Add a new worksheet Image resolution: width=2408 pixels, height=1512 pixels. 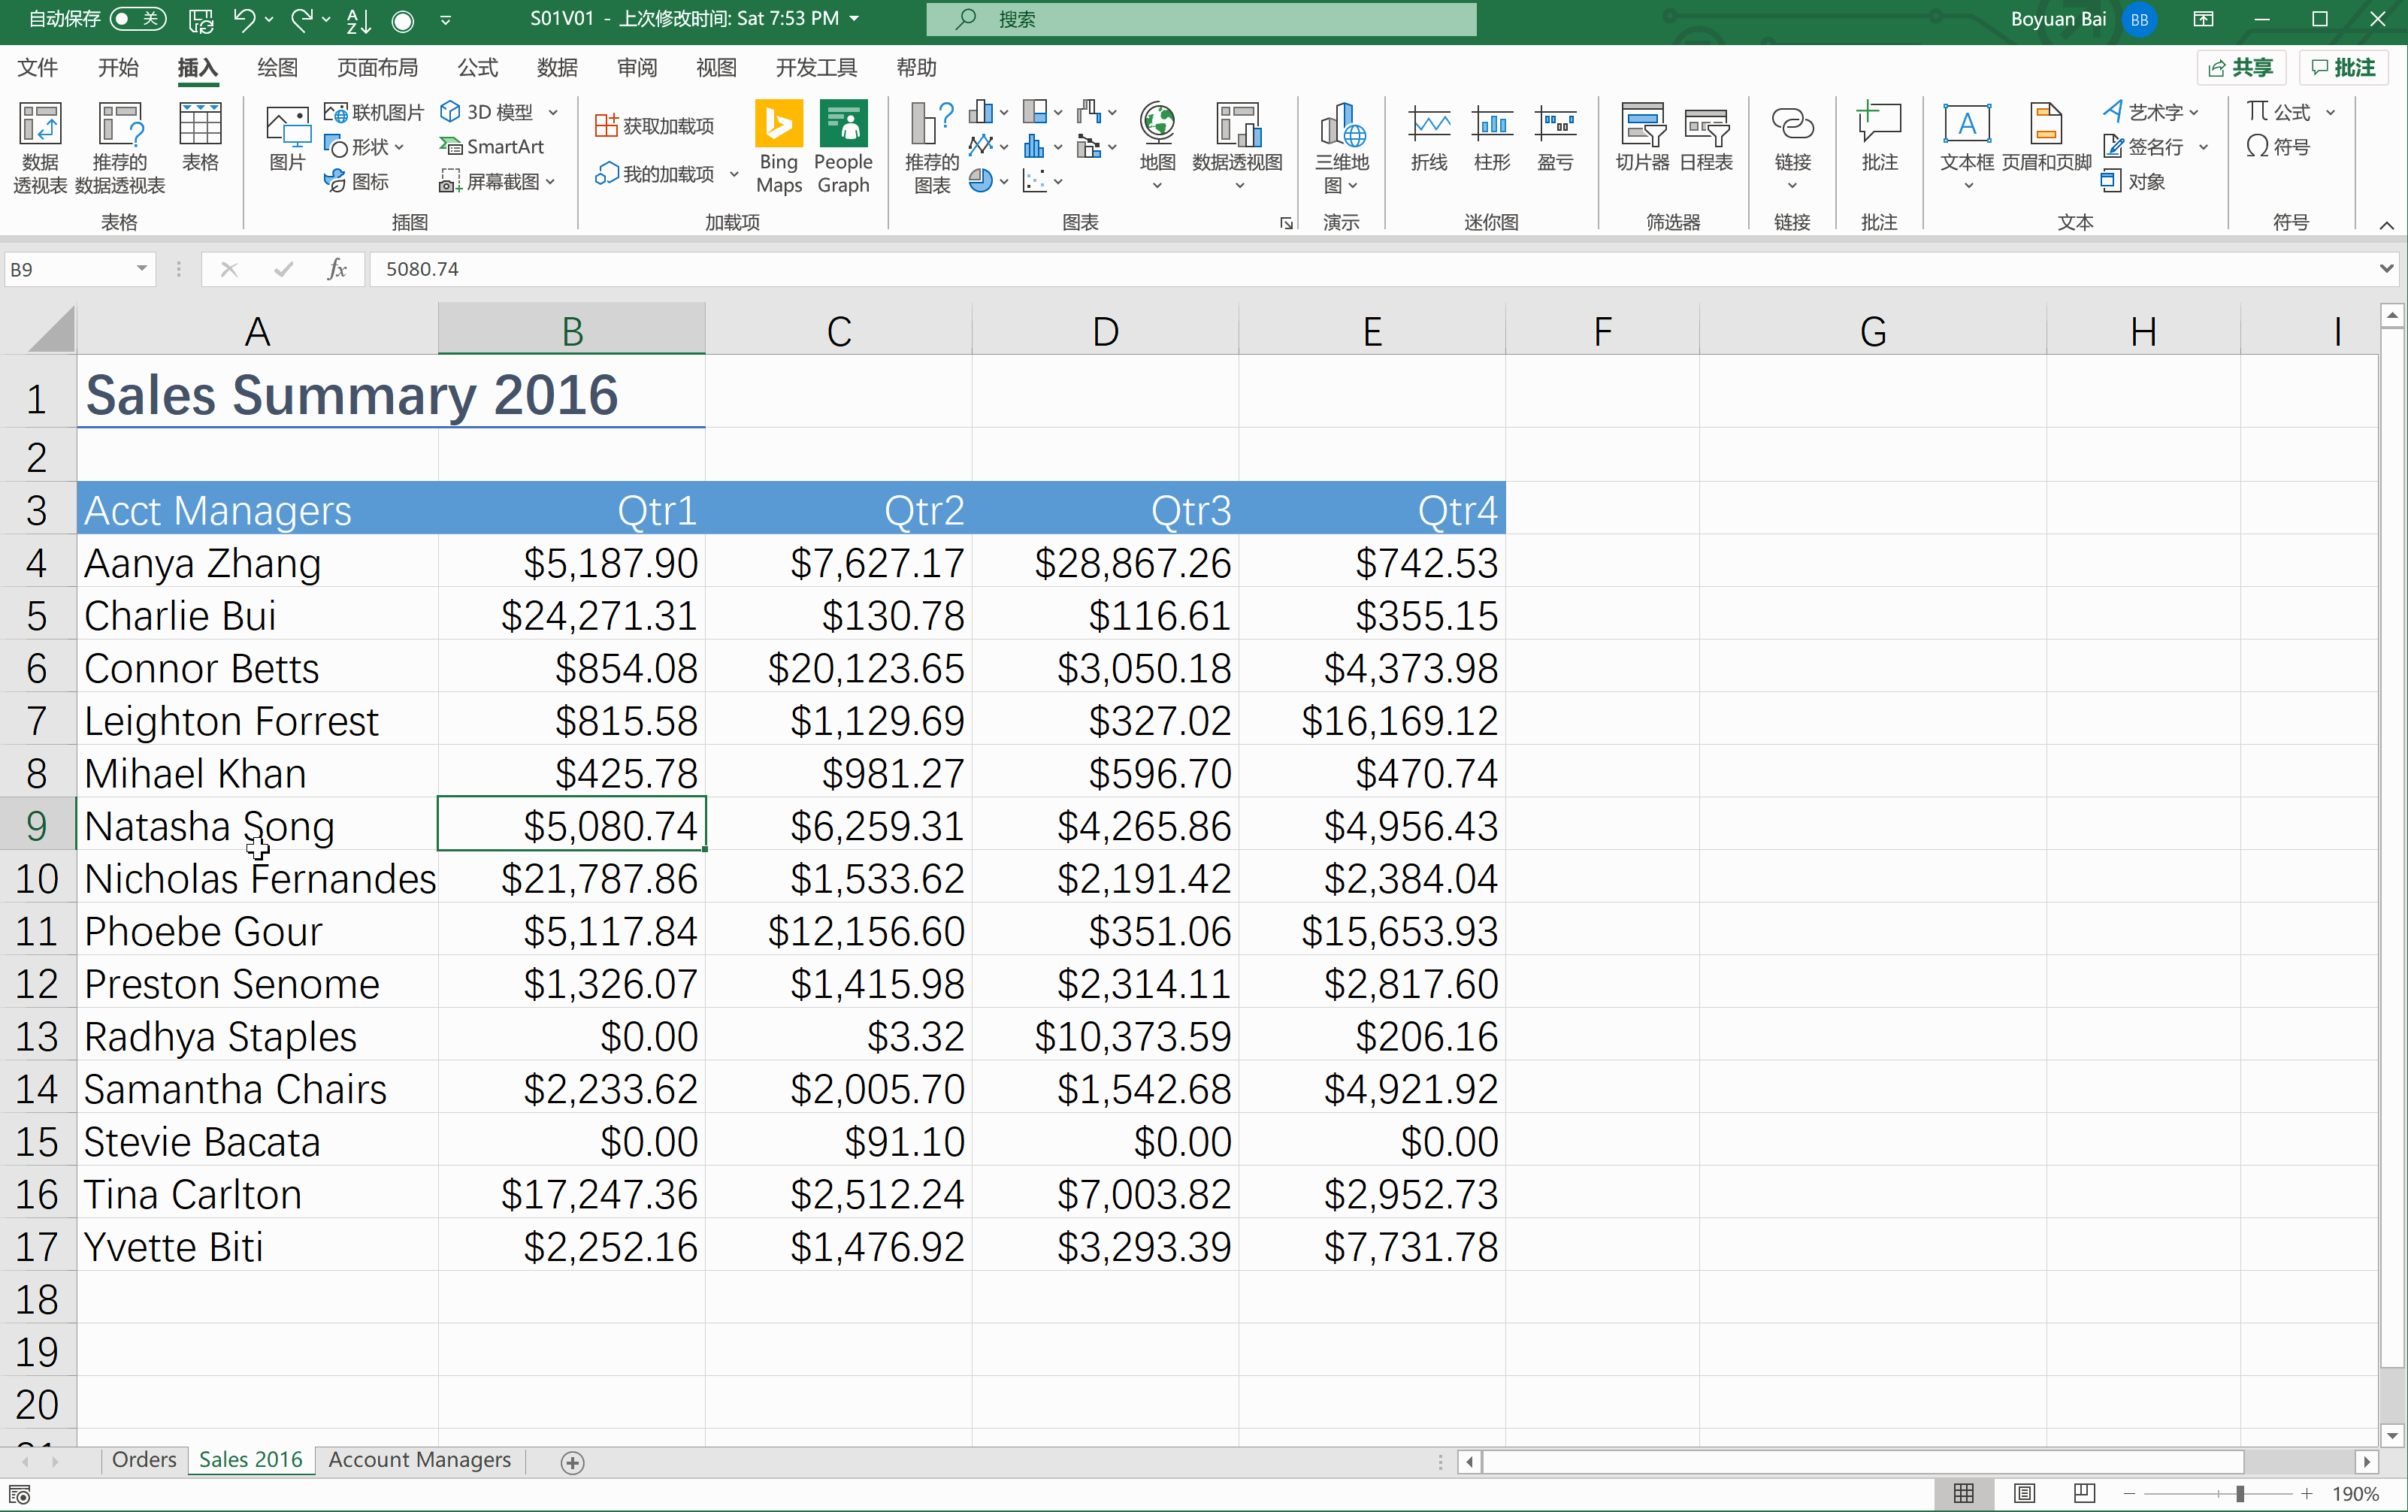click(x=572, y=1462)
